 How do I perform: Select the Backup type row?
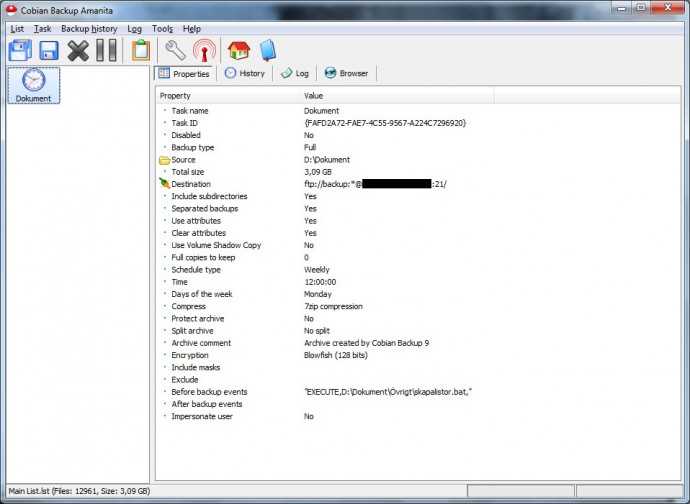tap(418, 147)
